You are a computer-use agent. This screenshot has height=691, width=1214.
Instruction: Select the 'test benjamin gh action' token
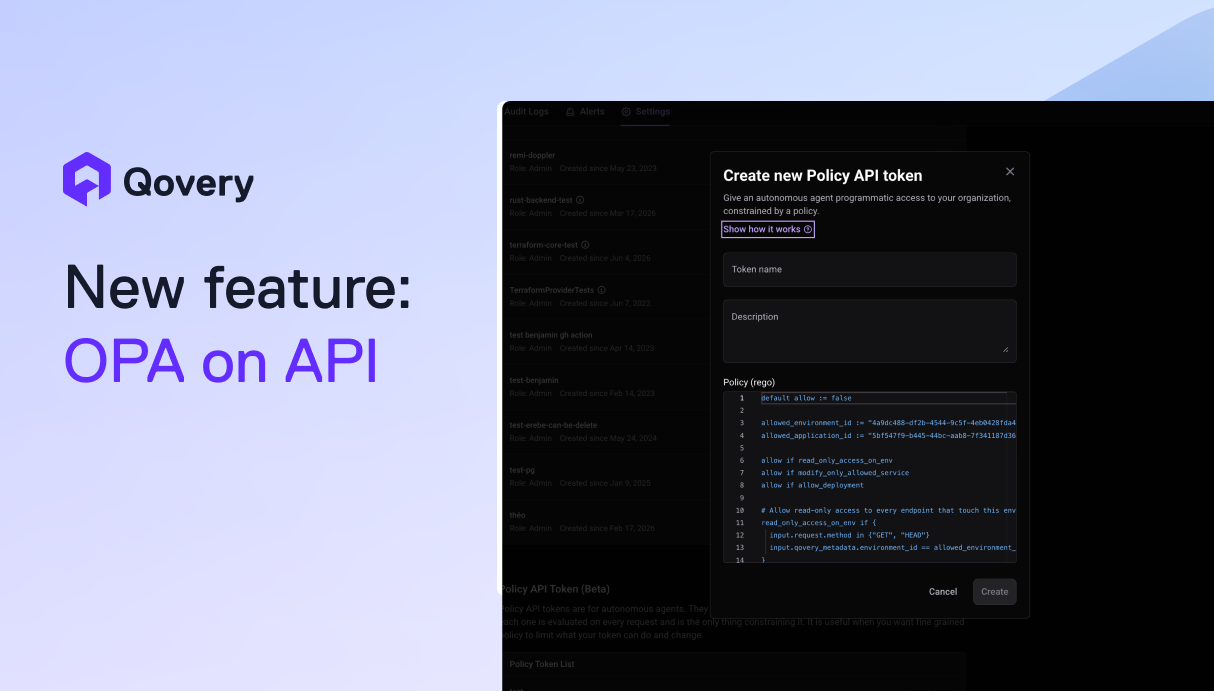(606, 341)
